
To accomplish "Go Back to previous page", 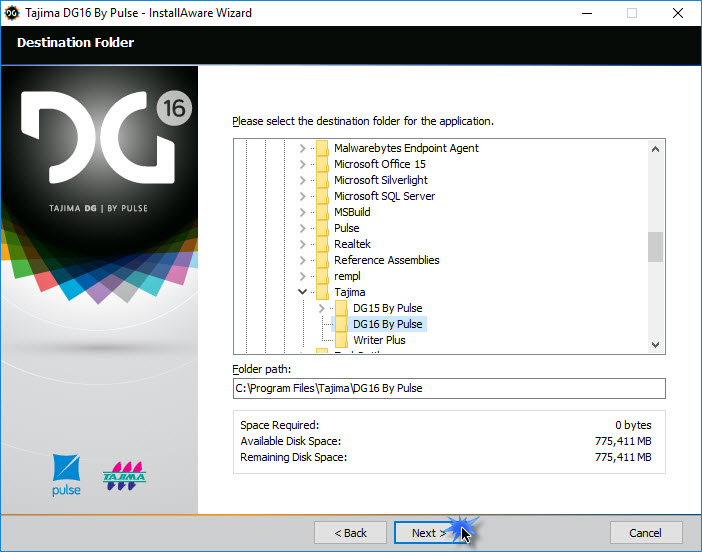I will pyautogui.click(x=350, y=533).
